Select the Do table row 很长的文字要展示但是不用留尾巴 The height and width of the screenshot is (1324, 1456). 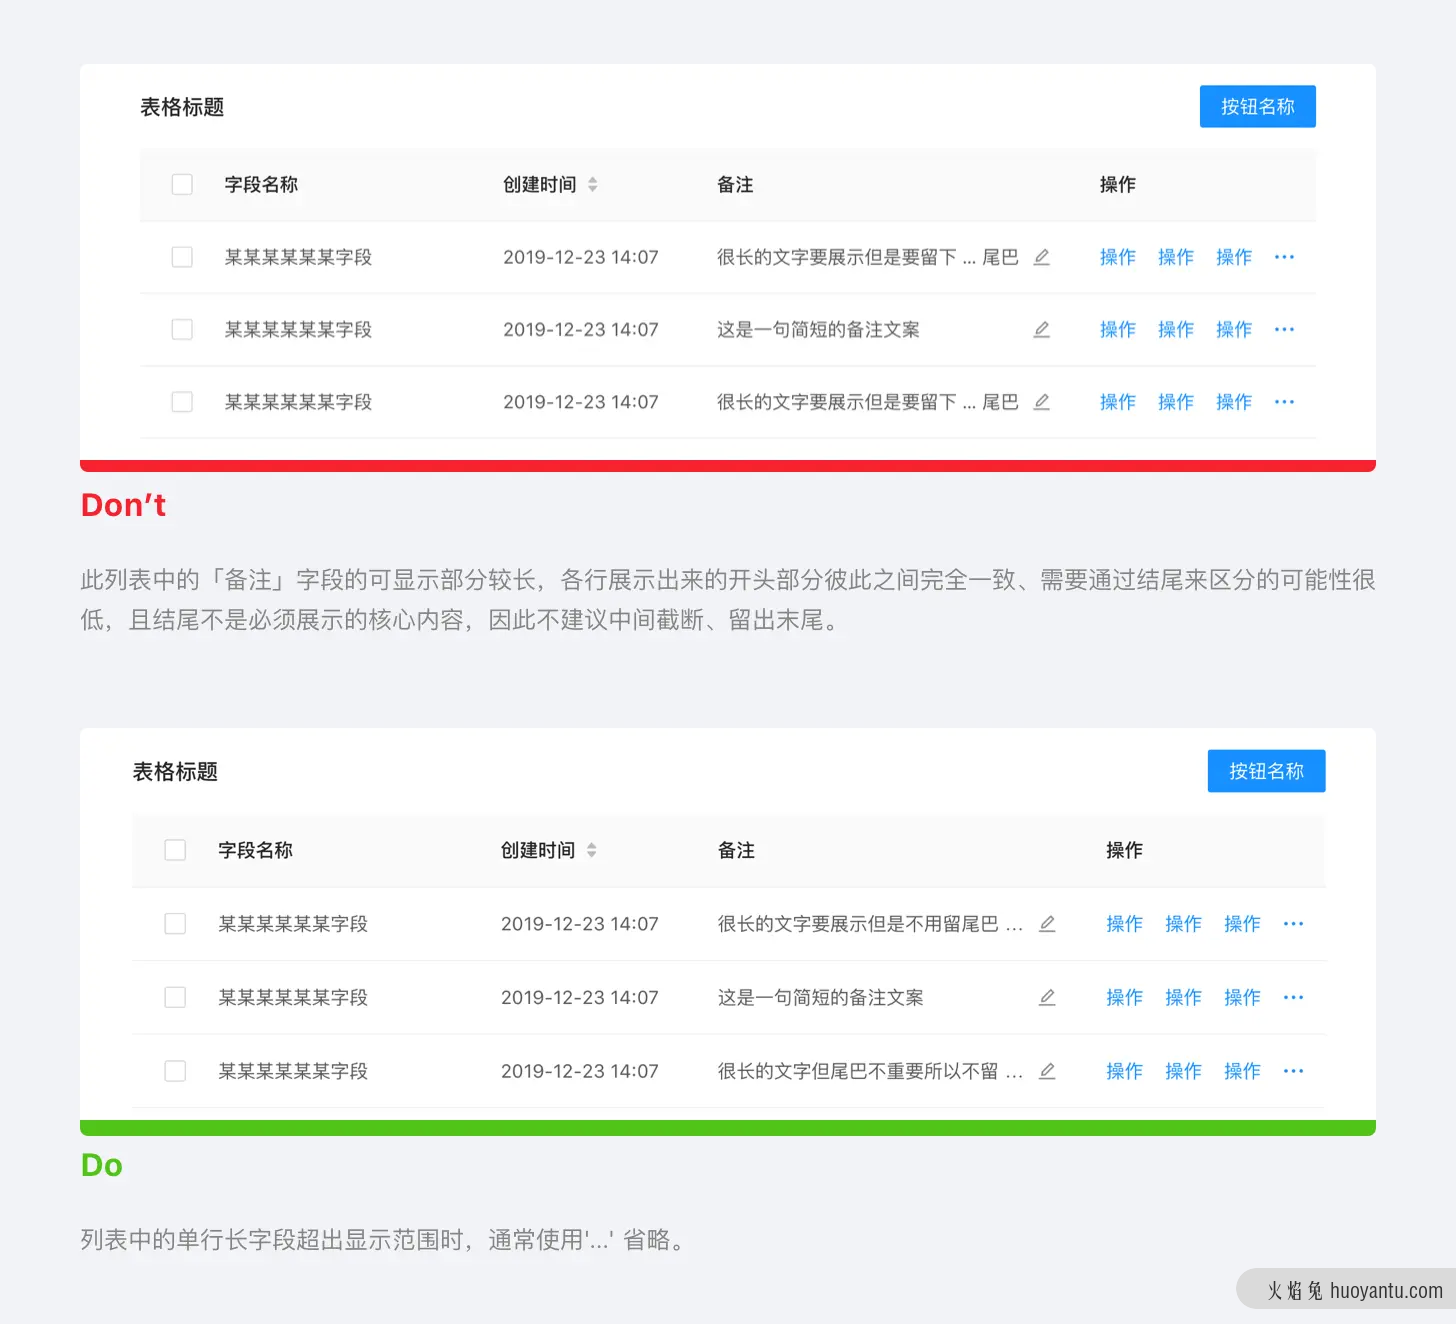click(175, 924)
